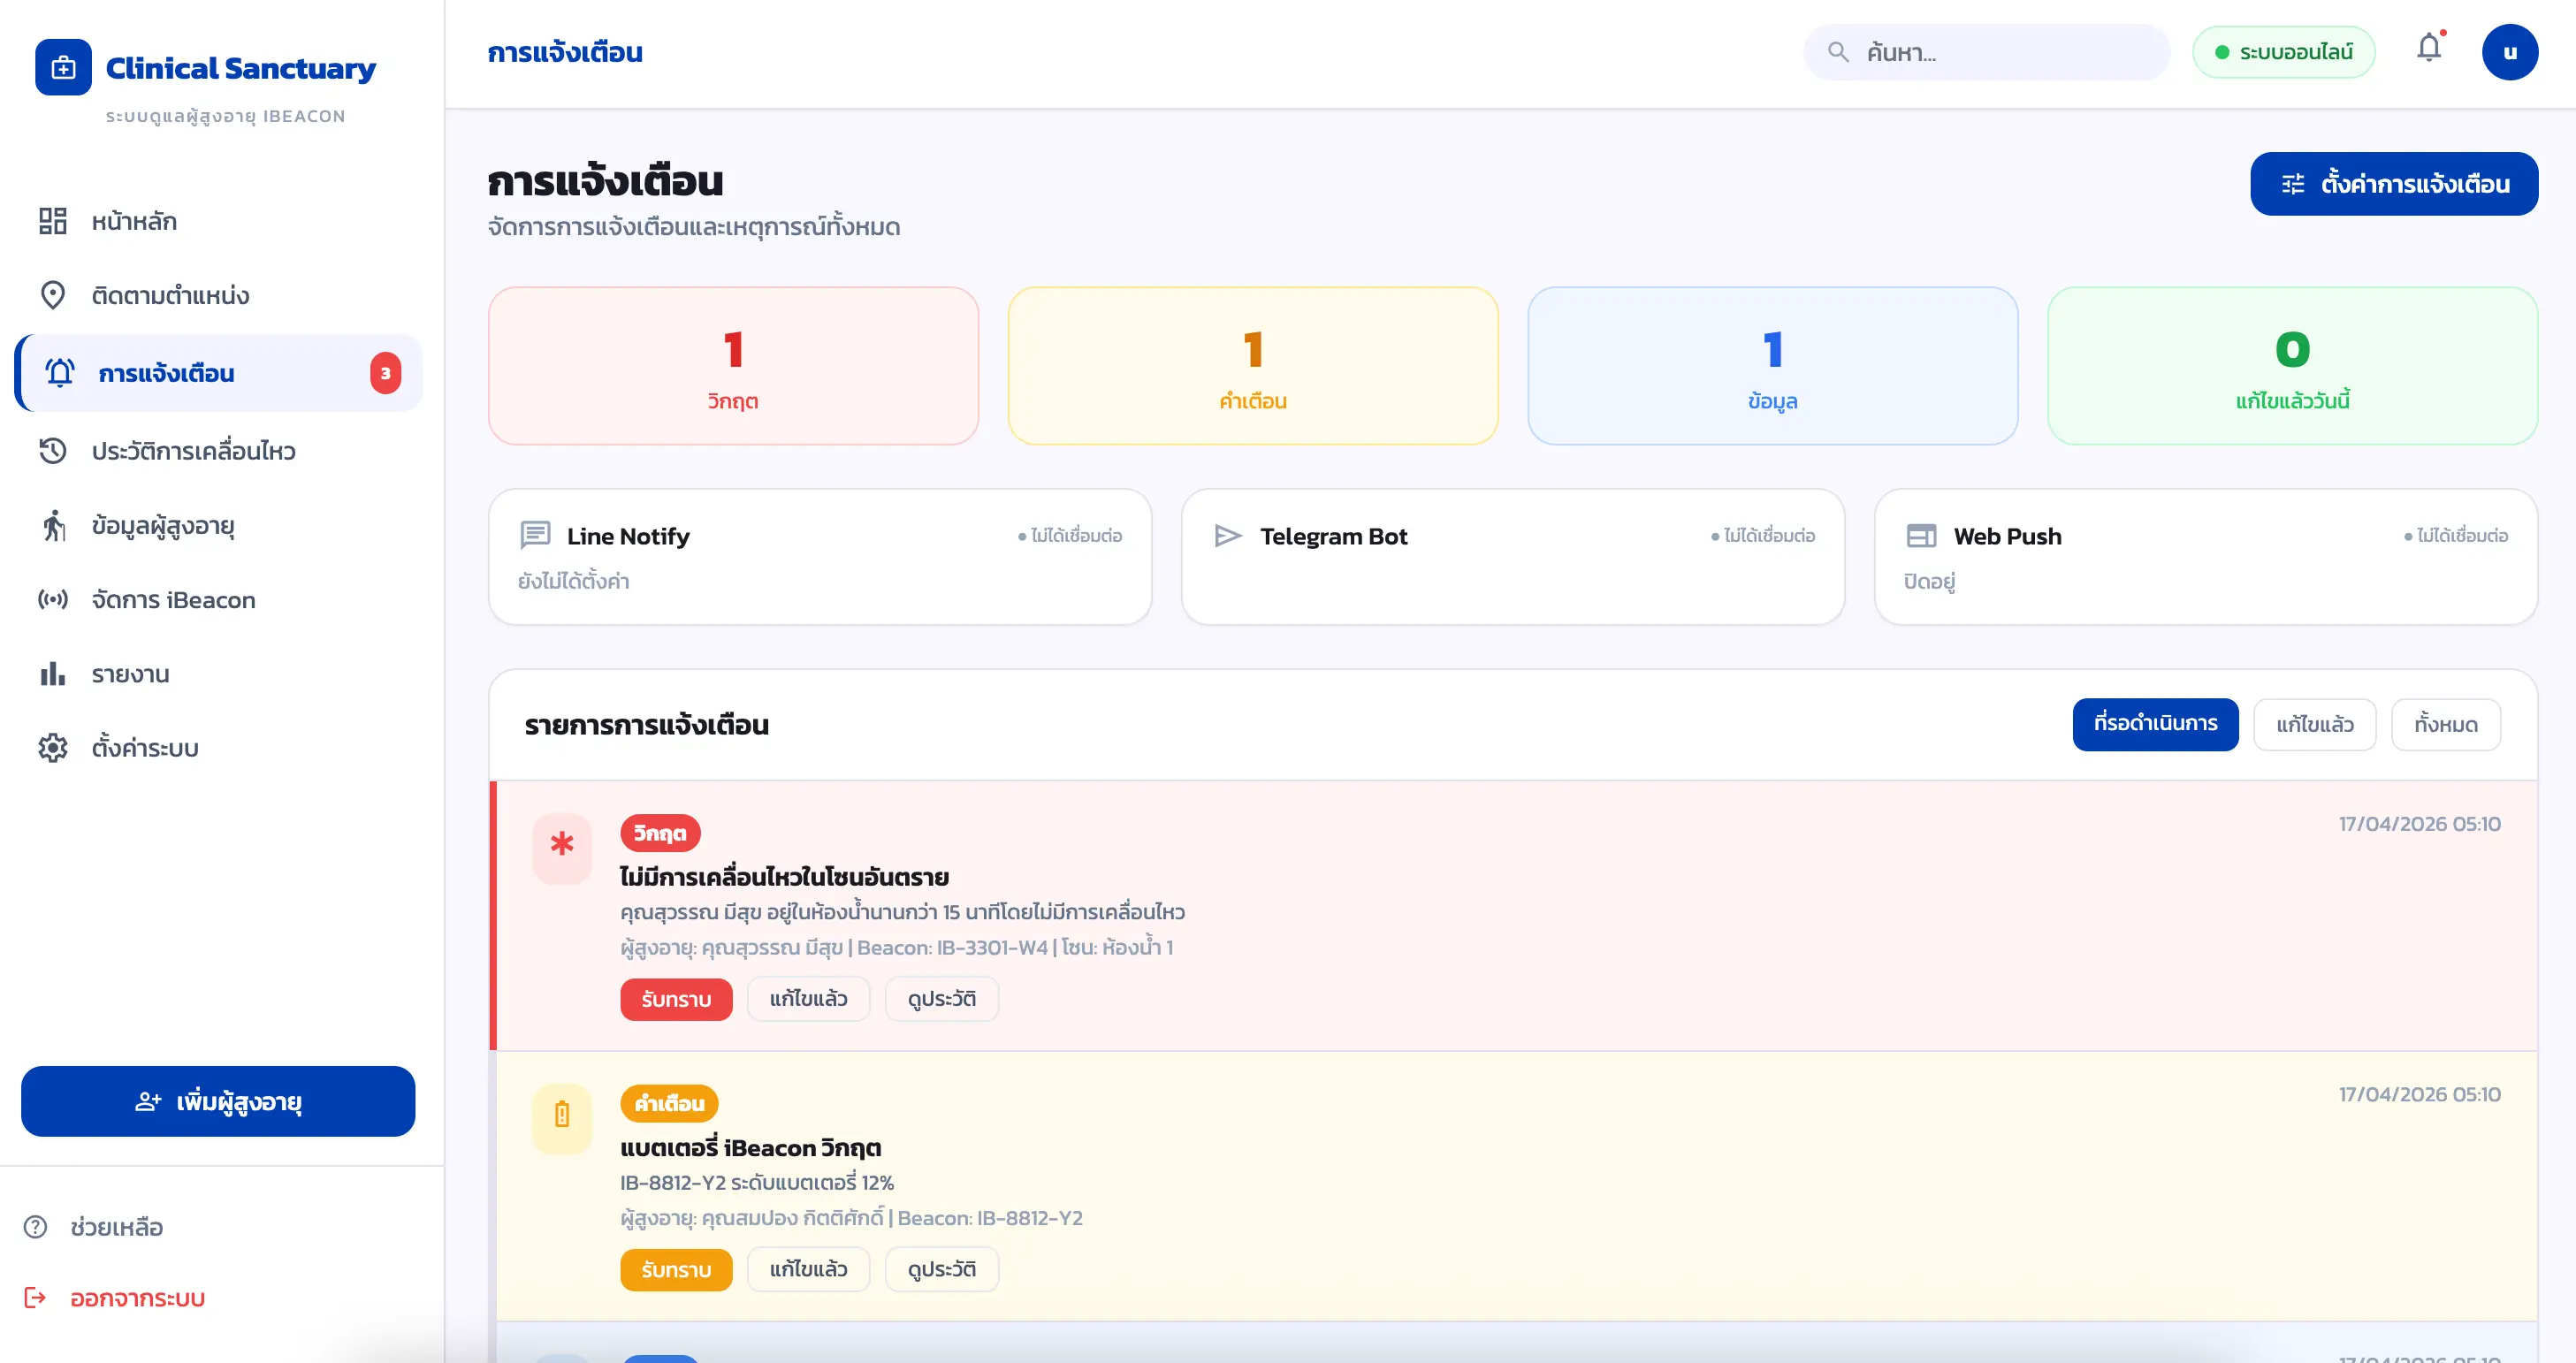
Task: Click the จัดการ iBeacon signal icon
Action: tap(53, 600)
